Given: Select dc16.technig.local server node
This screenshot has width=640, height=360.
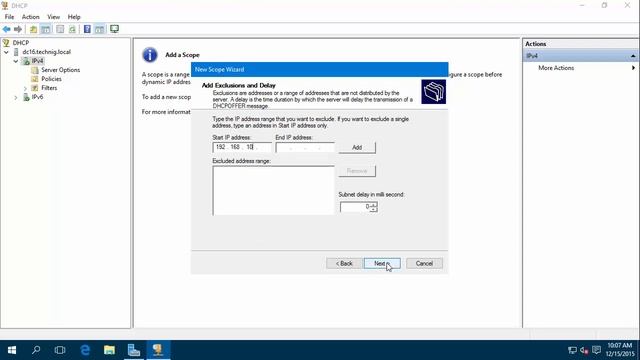Looking at the screenshot, I should point(47,52).
